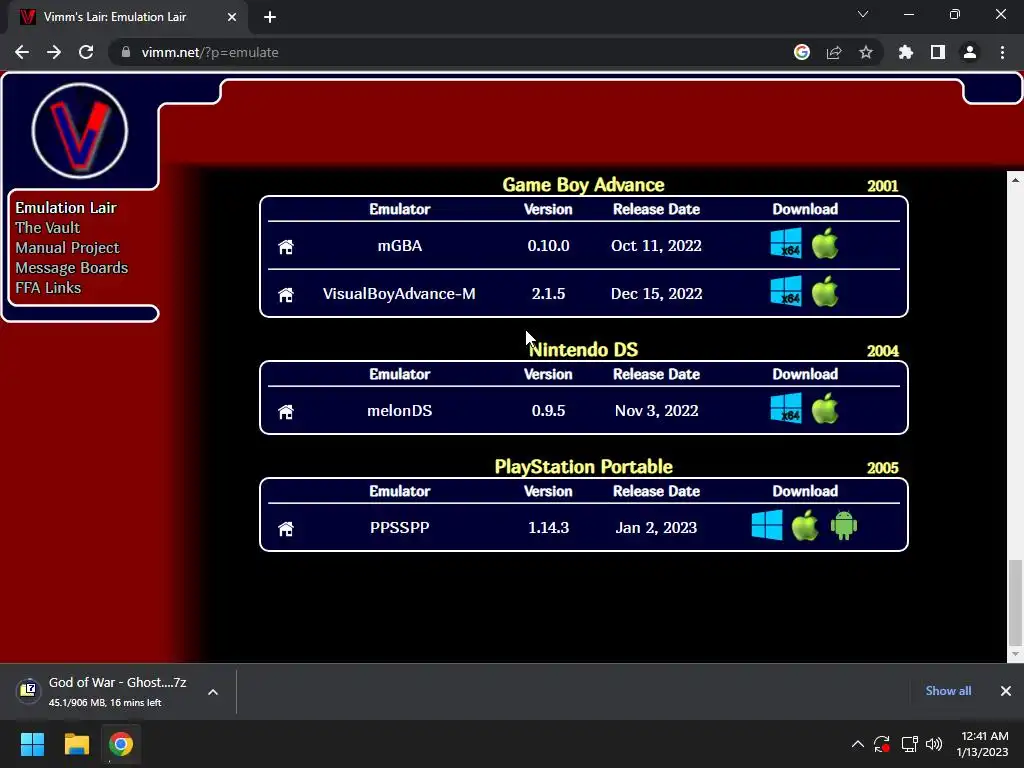Viewport: 1024px width, 768px height.
Task: Bookmark this page with the star icon
Action: click(866, 52)
